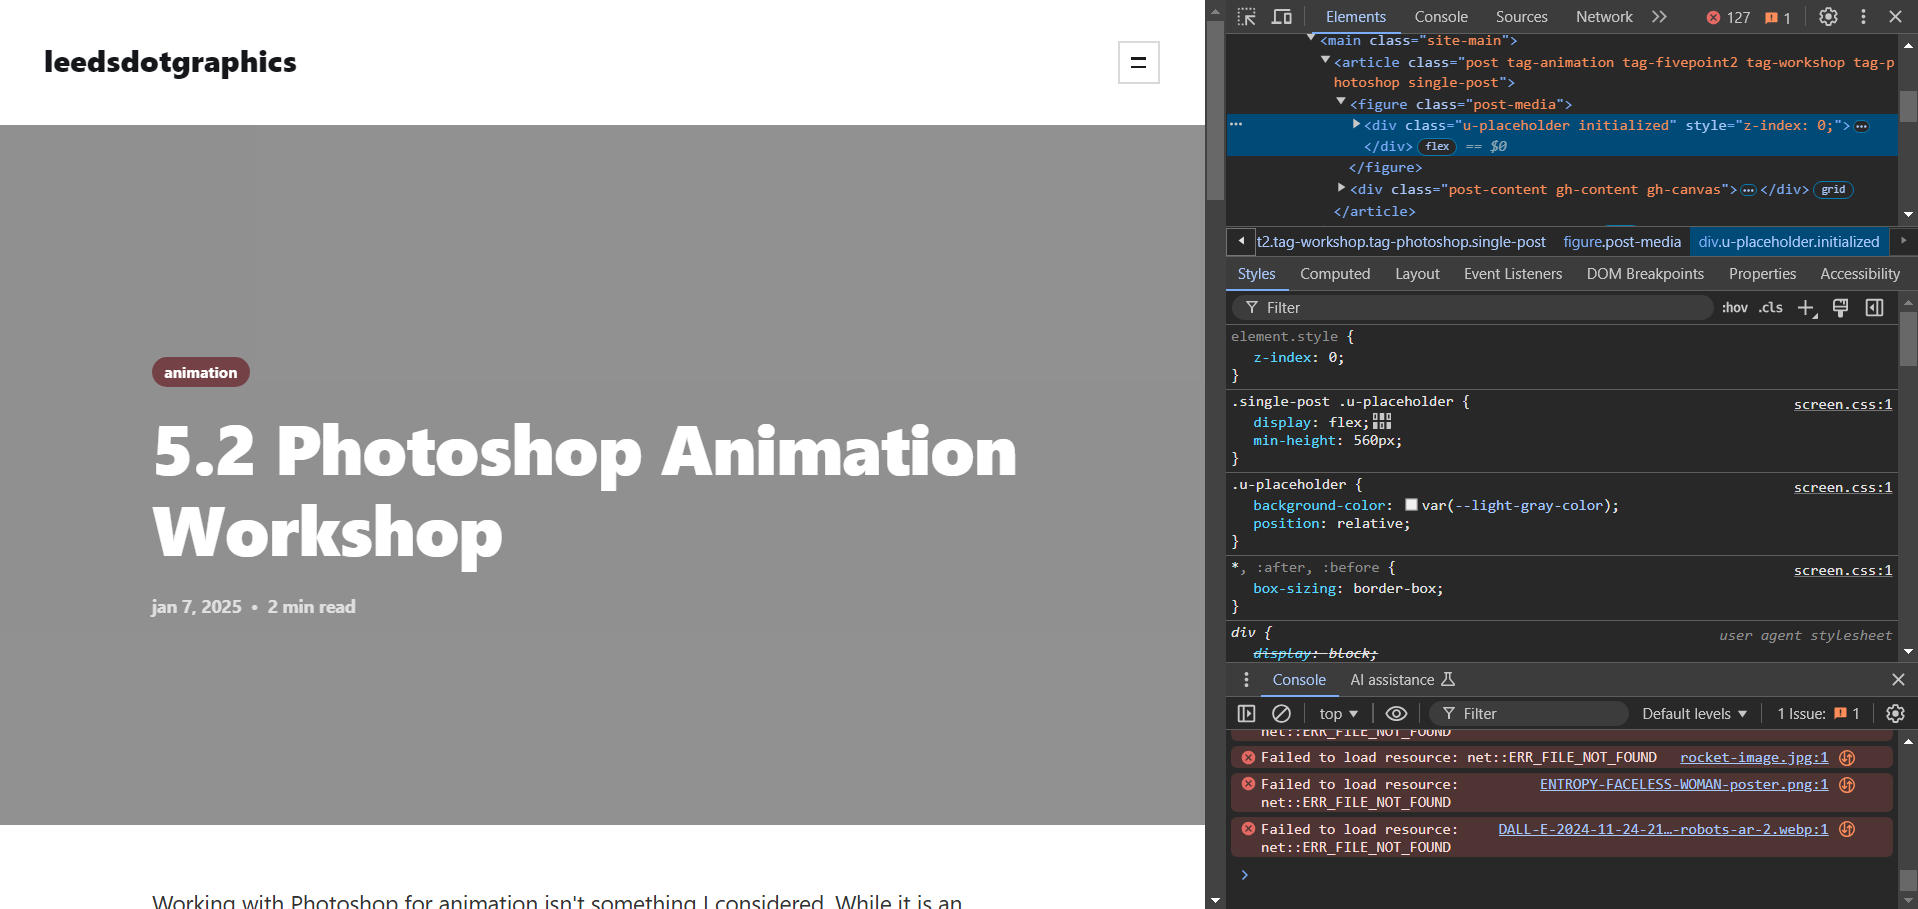The image size is (1918, 909).
Task: Open the site hamburger menu button
Action: click(x=1138, y=62)
